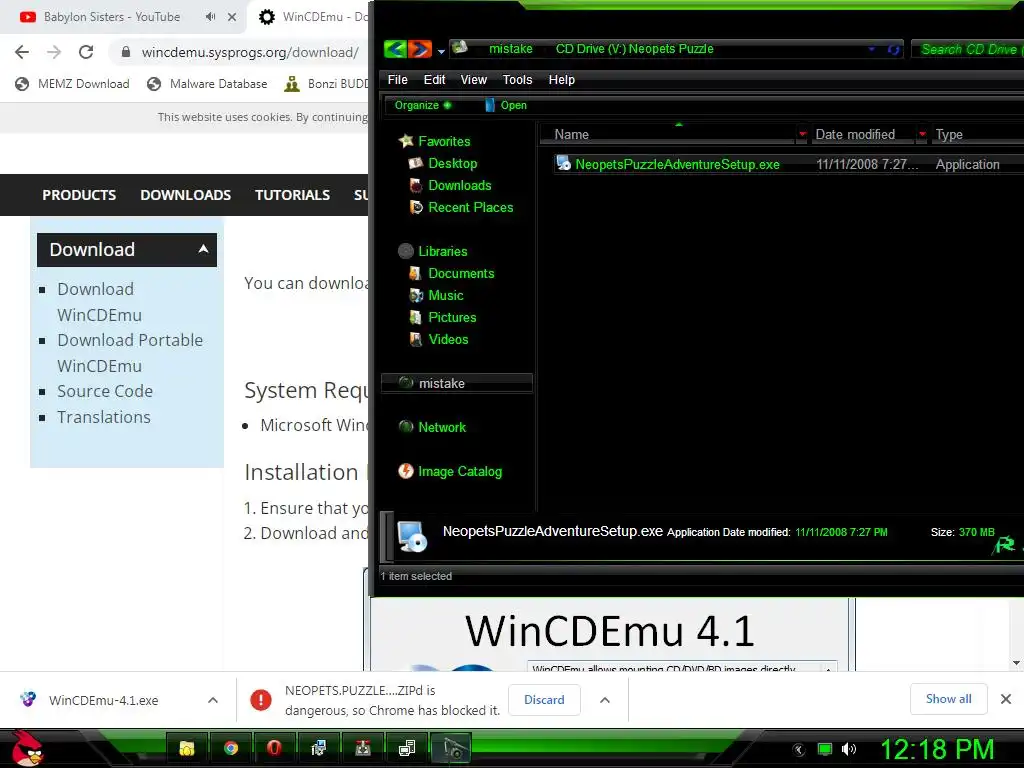This screenshot has height=768, width=1024.
Task: Click Show all downloads button
Action: [948, 699]
